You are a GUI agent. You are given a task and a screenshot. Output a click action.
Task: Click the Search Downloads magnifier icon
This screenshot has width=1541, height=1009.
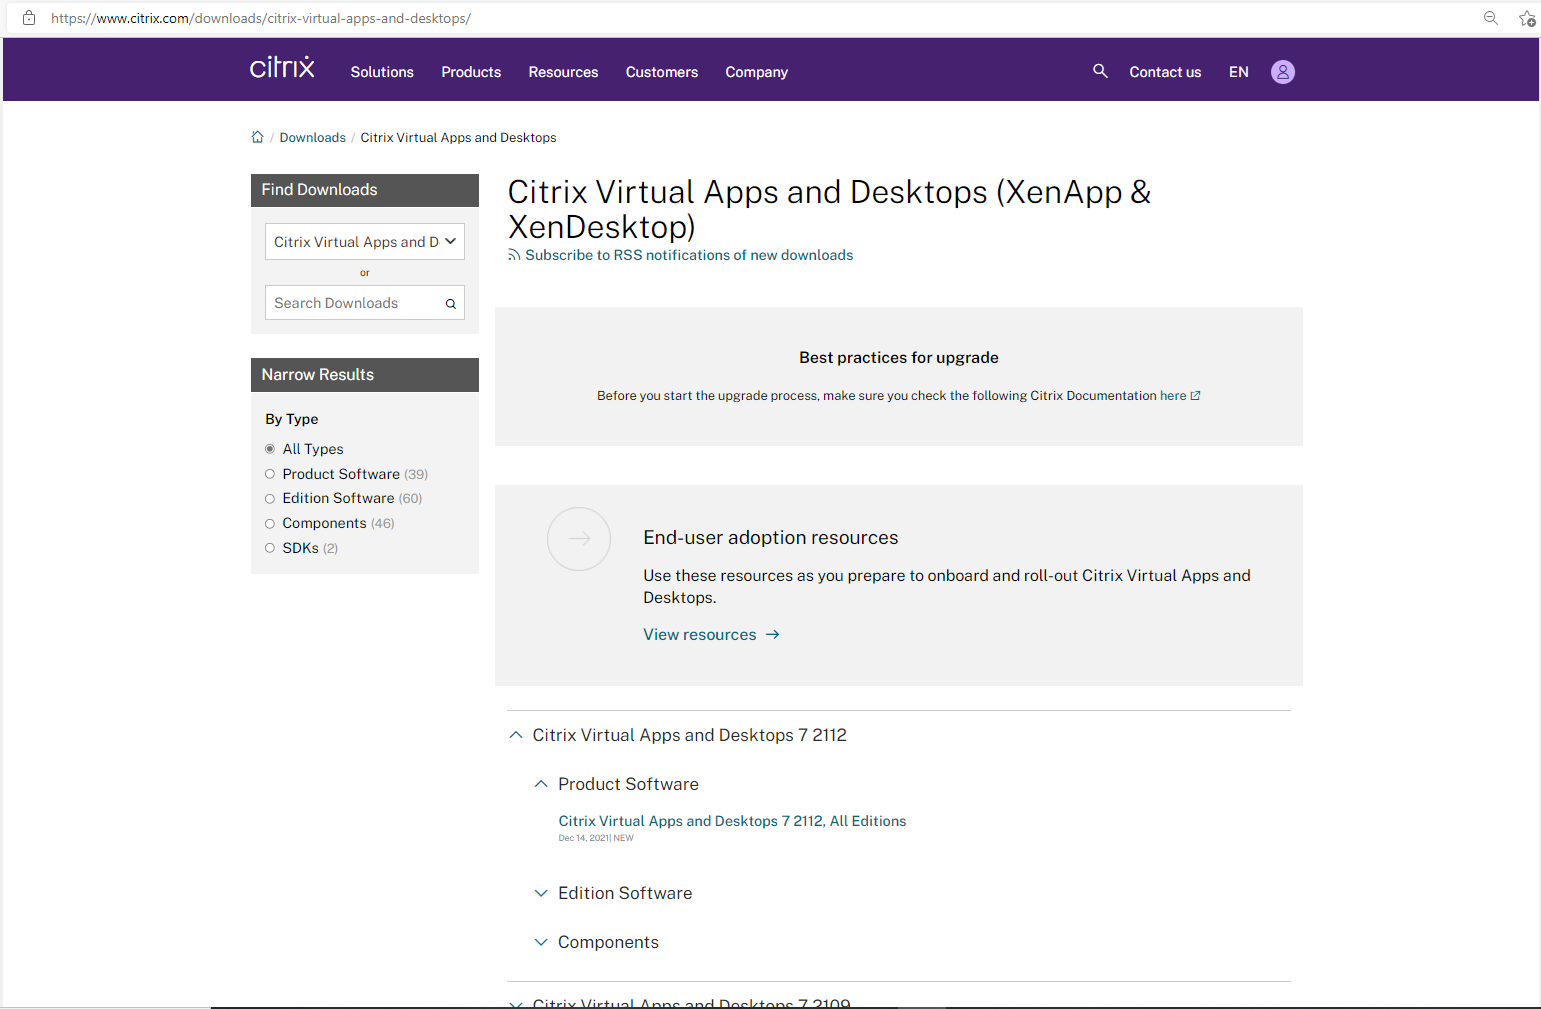[x=451, y=304]
